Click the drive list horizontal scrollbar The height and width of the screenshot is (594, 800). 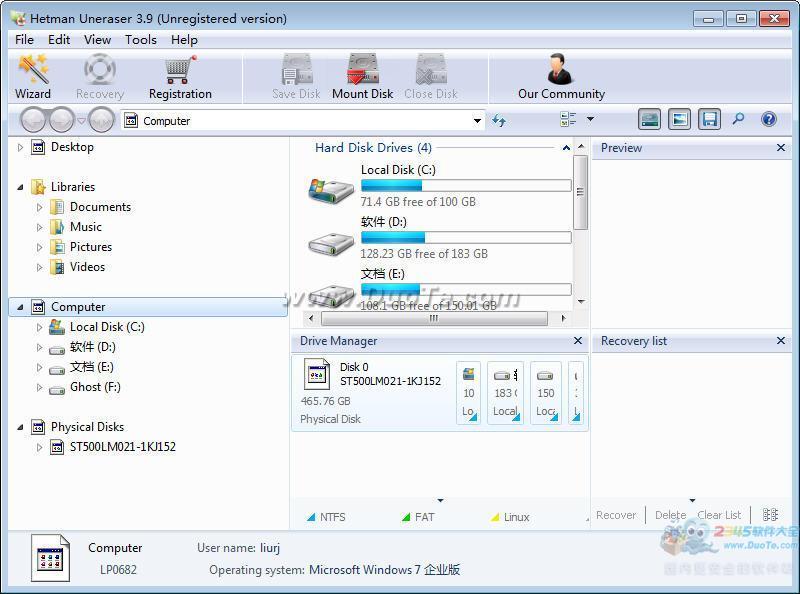434,318
